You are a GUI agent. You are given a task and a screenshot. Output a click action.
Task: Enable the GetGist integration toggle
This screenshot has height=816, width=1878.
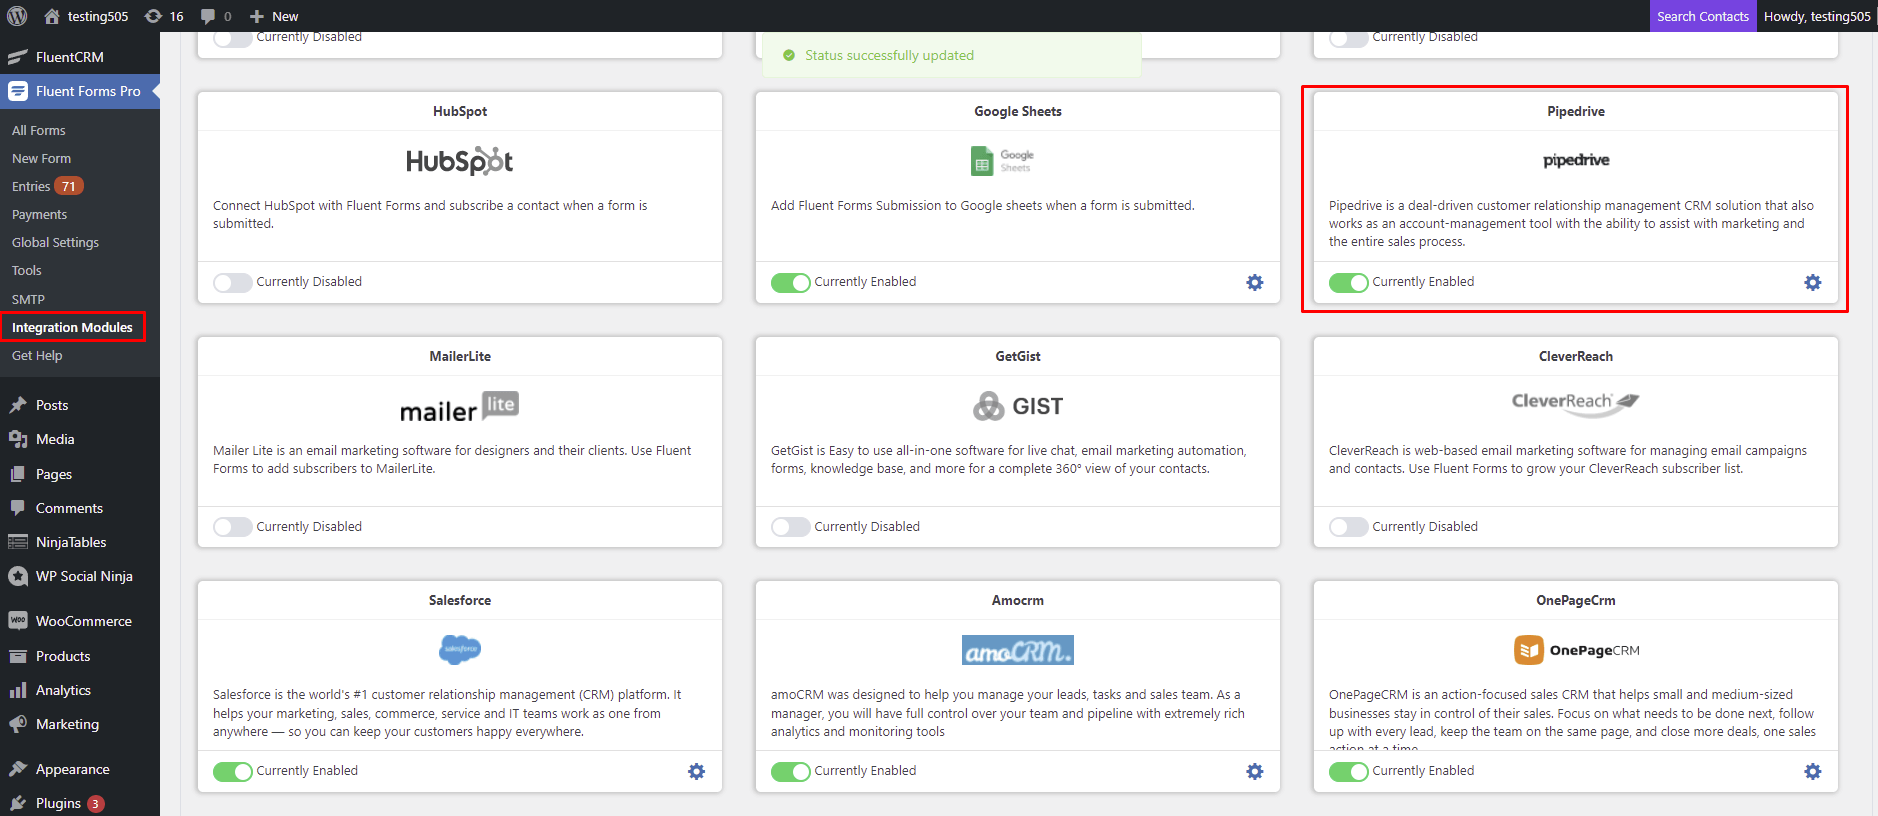click(790, 527)
